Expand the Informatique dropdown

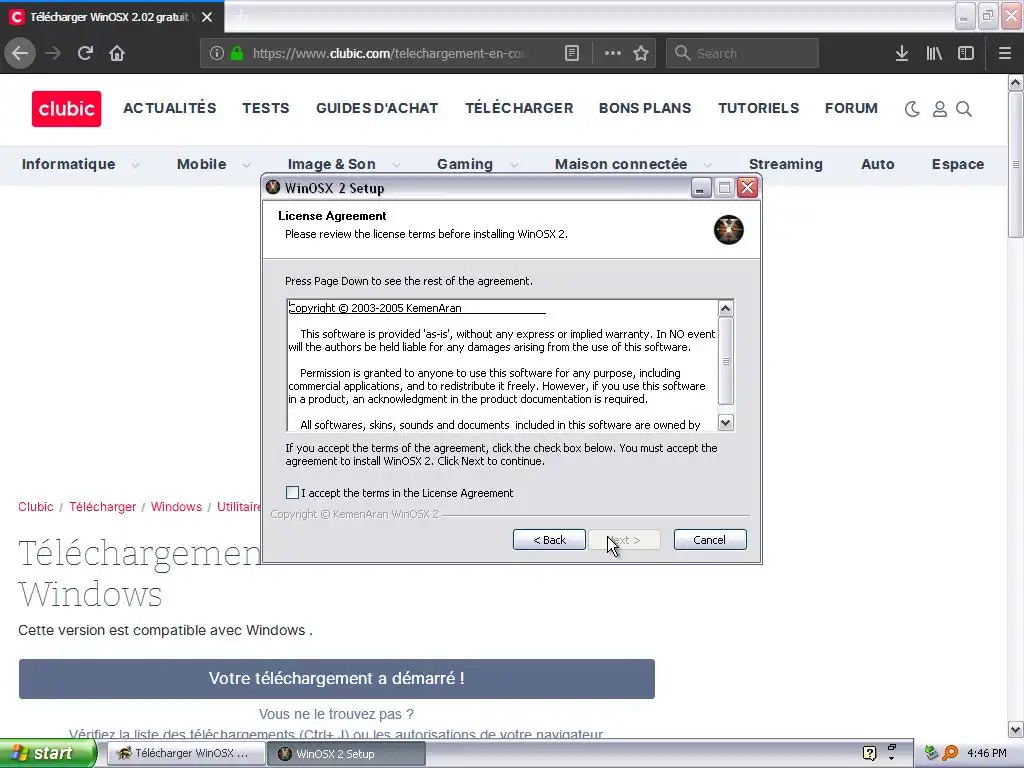point(135,165)
